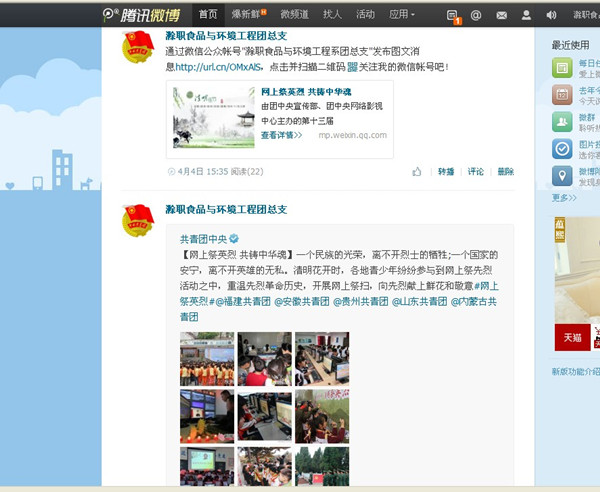
Task: Click the location pin app icon
Action: point(562,176)
